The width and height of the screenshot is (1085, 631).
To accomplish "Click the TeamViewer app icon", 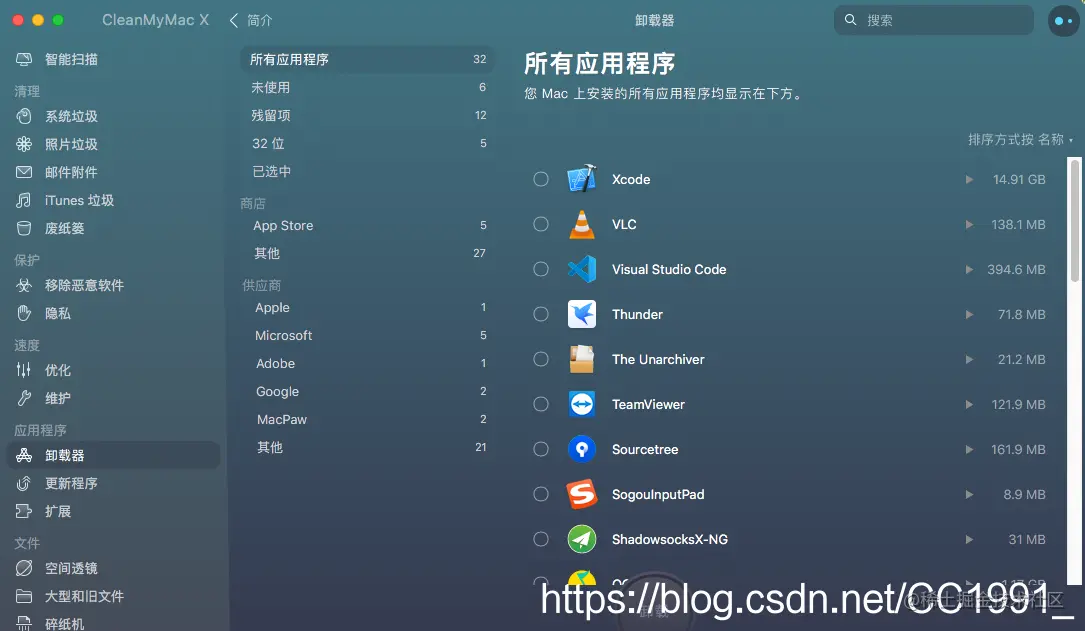I will click(x=582, y=404).
